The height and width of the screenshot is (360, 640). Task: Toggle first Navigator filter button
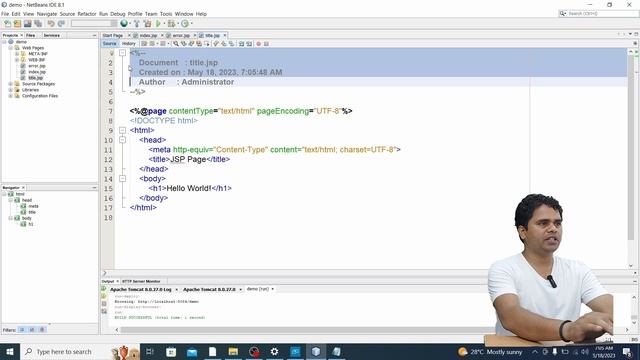[22, 329]
